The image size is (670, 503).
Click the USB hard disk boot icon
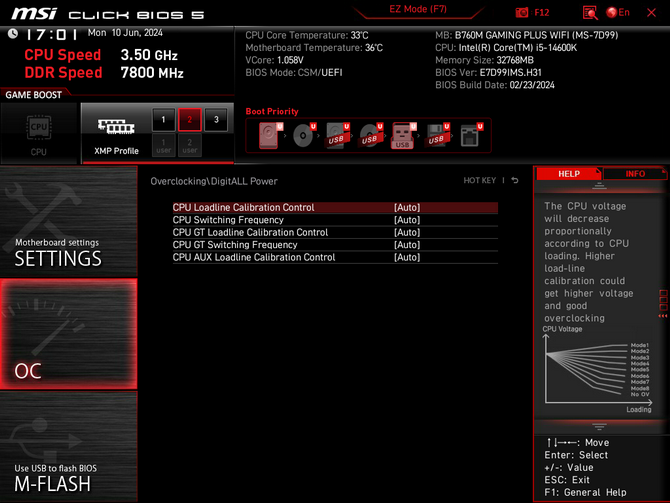[337, 135]
